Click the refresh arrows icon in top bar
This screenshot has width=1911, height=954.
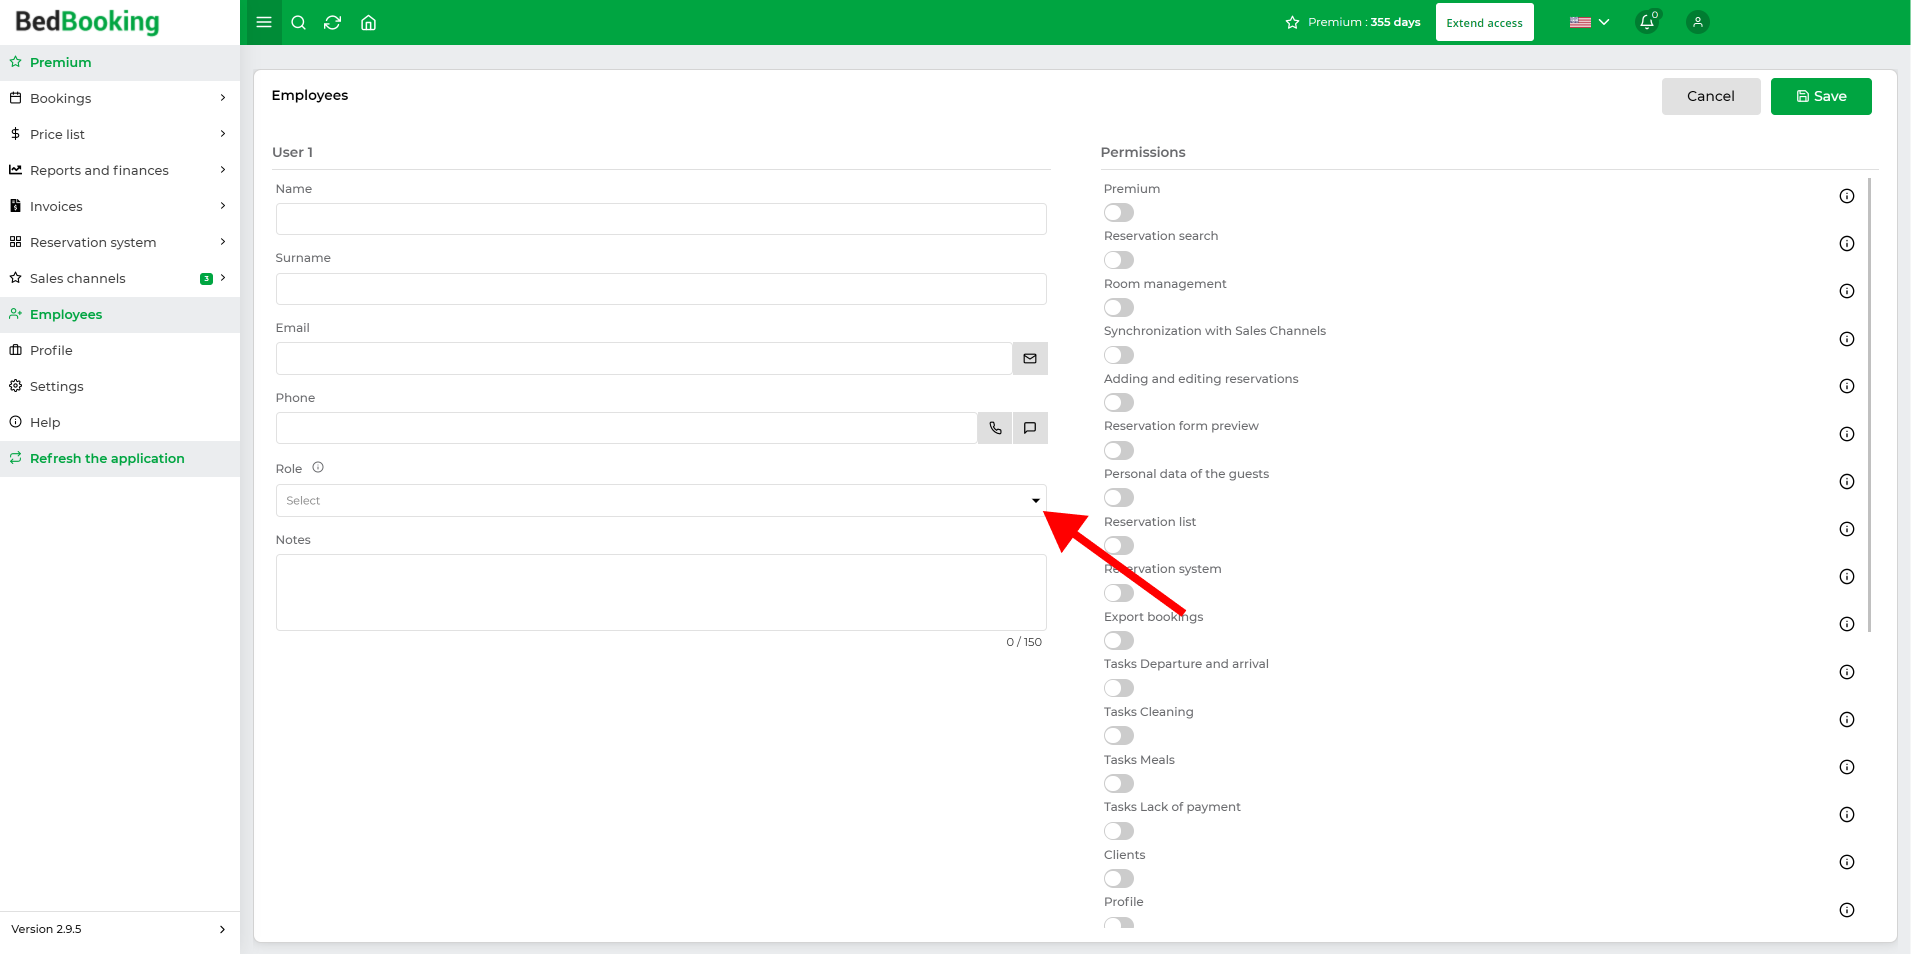point(333,22)
